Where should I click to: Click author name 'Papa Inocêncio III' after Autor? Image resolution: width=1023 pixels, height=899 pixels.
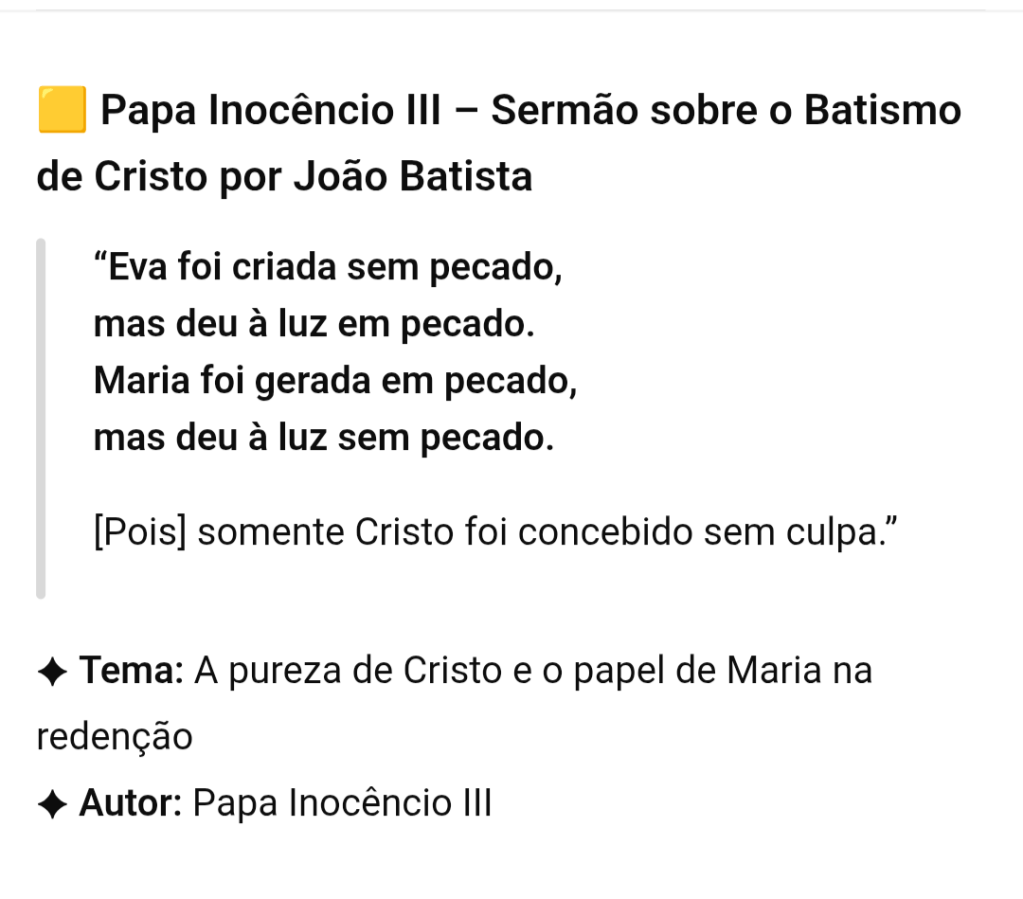342,802
